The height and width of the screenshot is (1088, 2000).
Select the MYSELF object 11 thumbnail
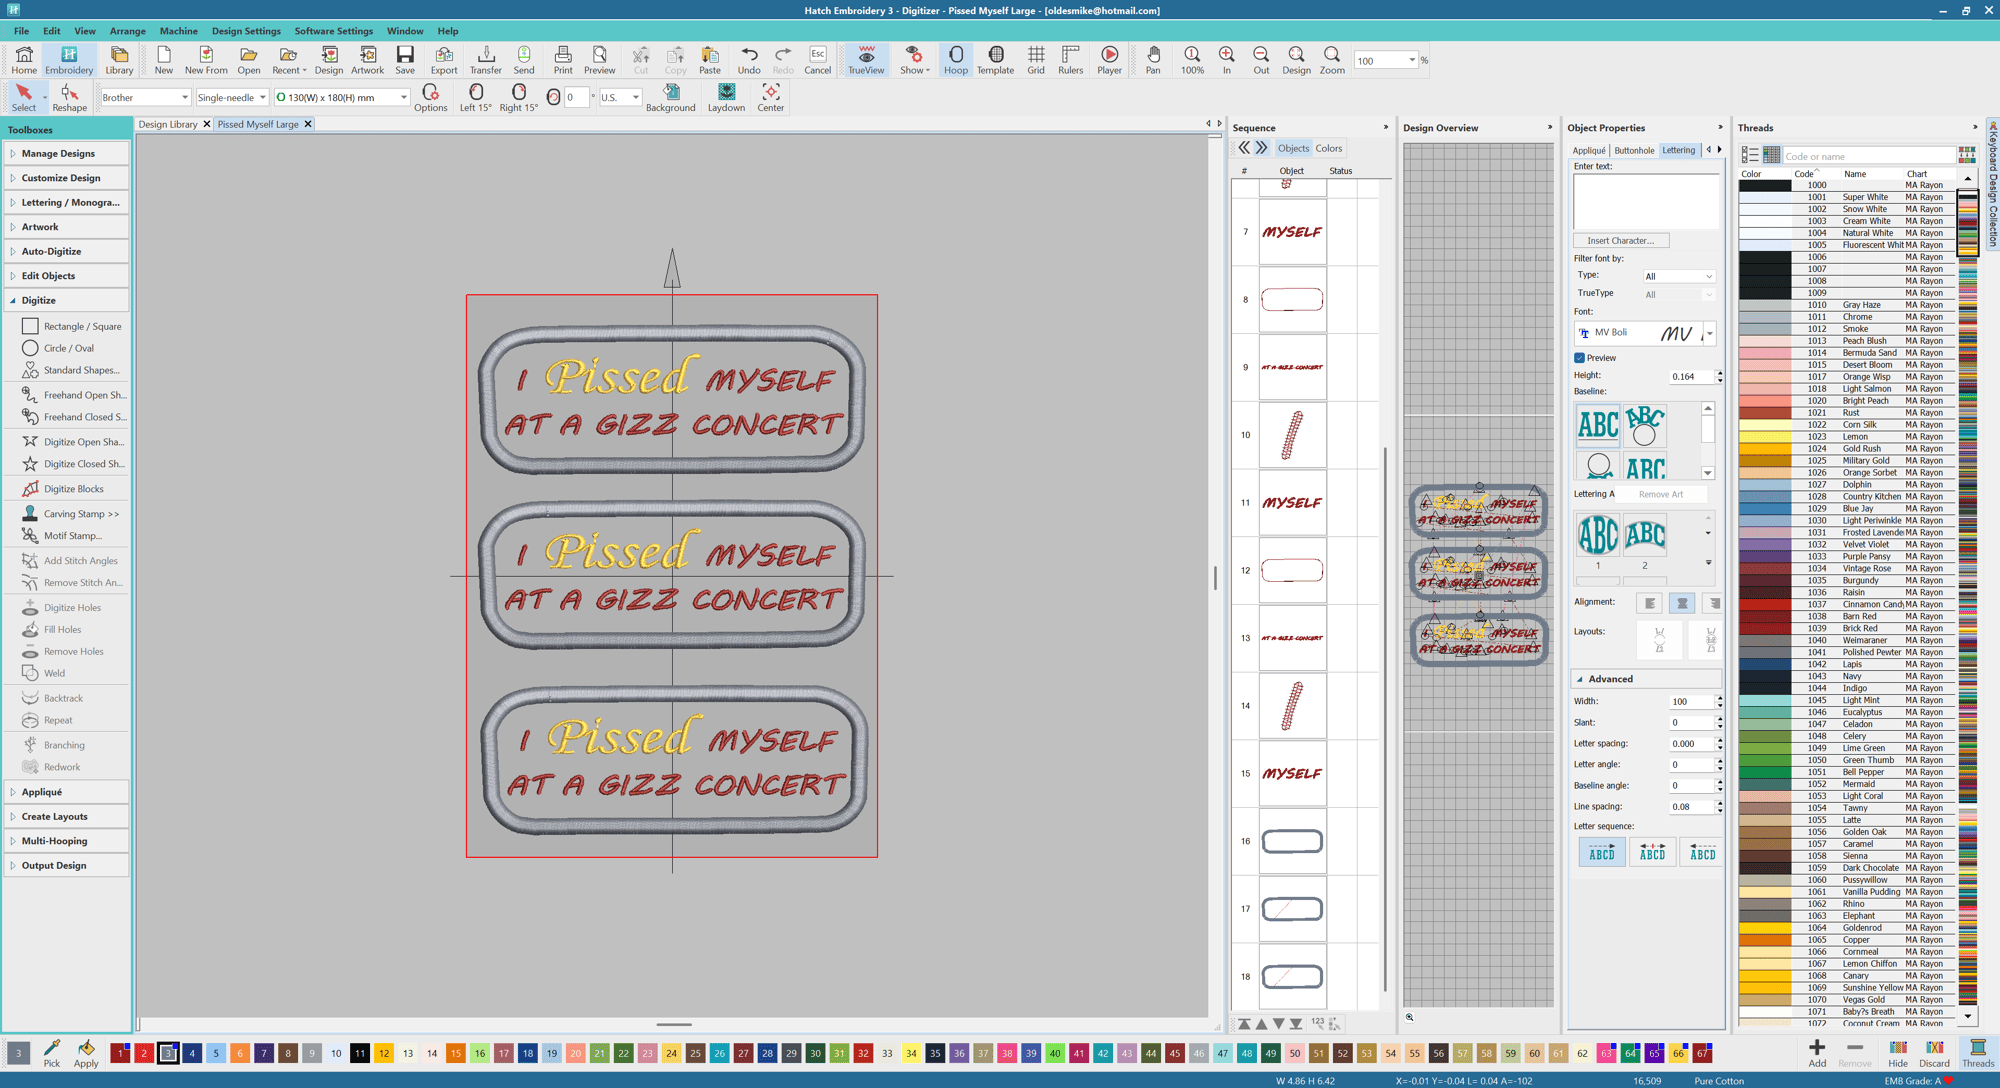point(1292,503)
